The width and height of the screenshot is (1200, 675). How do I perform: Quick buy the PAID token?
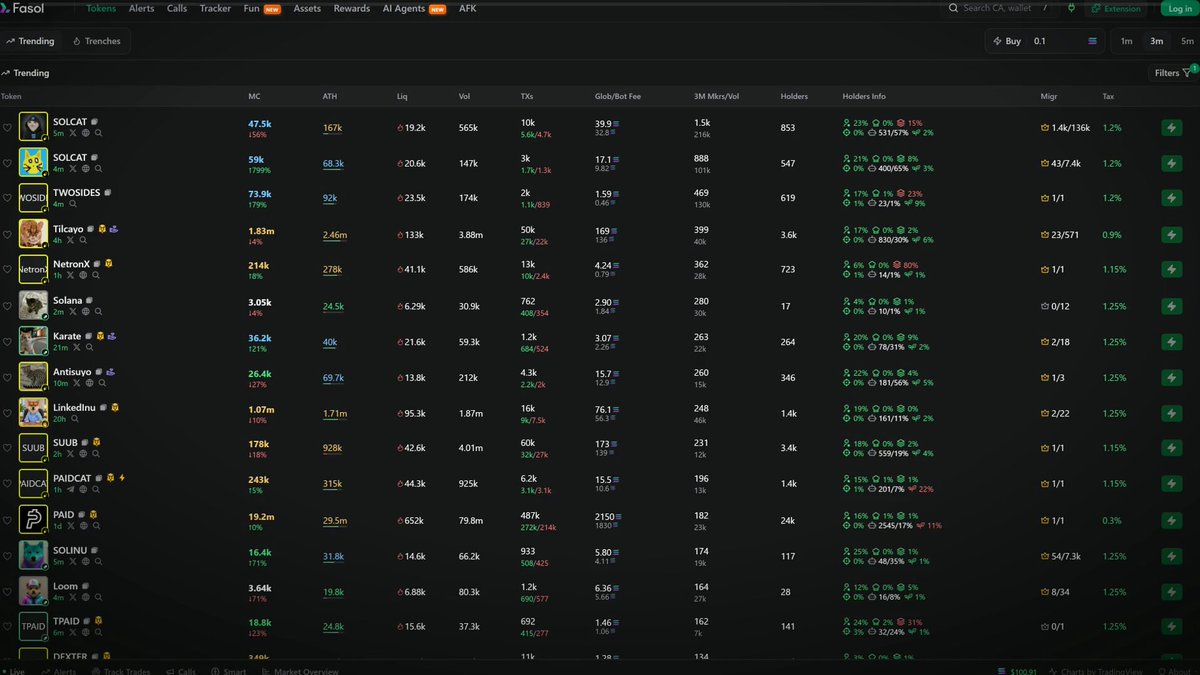pyautogui.click(x=1170, y=521)
